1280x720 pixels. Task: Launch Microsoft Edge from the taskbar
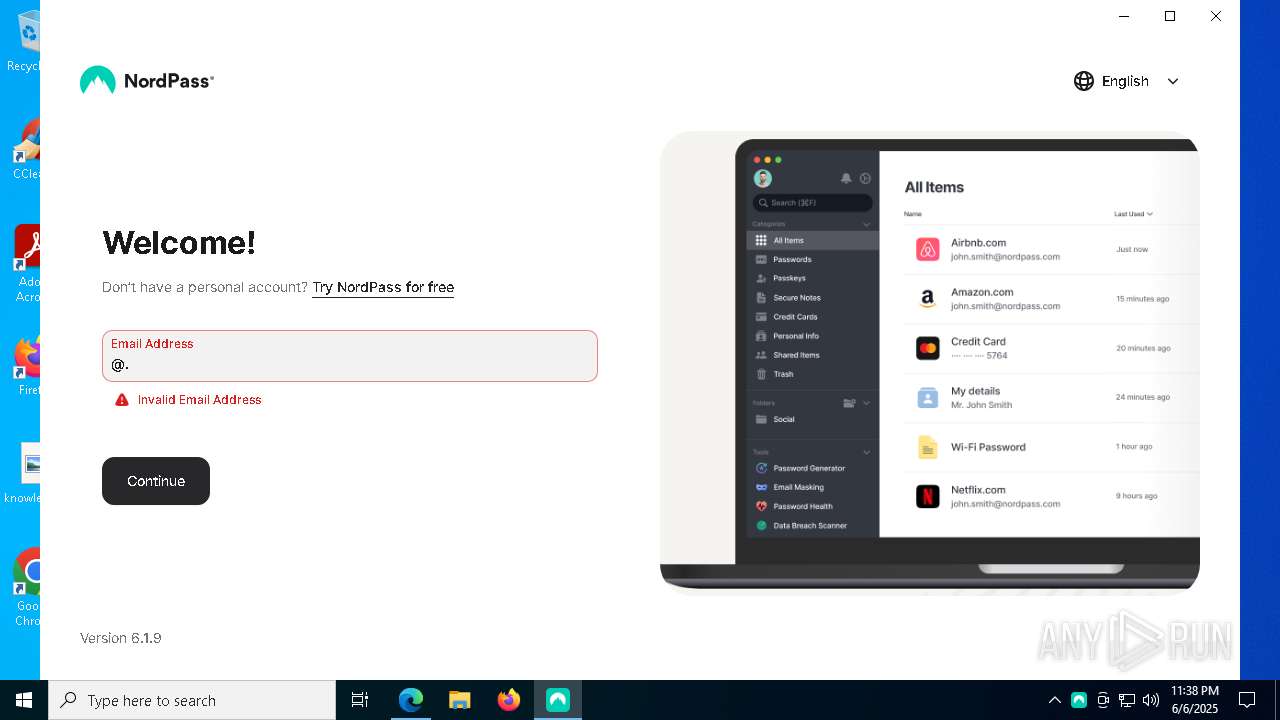[x=411, y=700]
